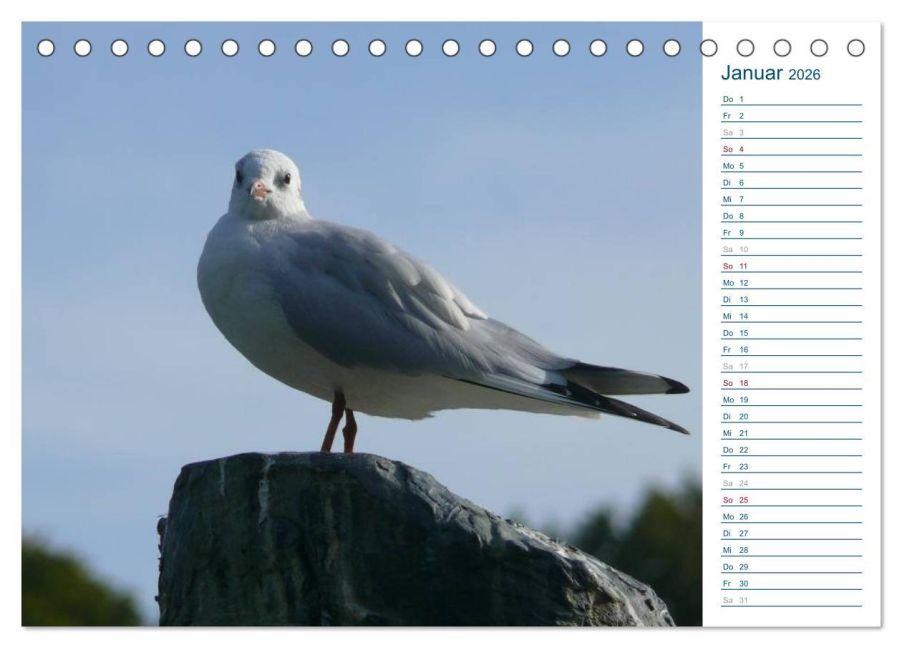Click the "Do 22" date line
The image size is (902, 648).
coord(790,450)
